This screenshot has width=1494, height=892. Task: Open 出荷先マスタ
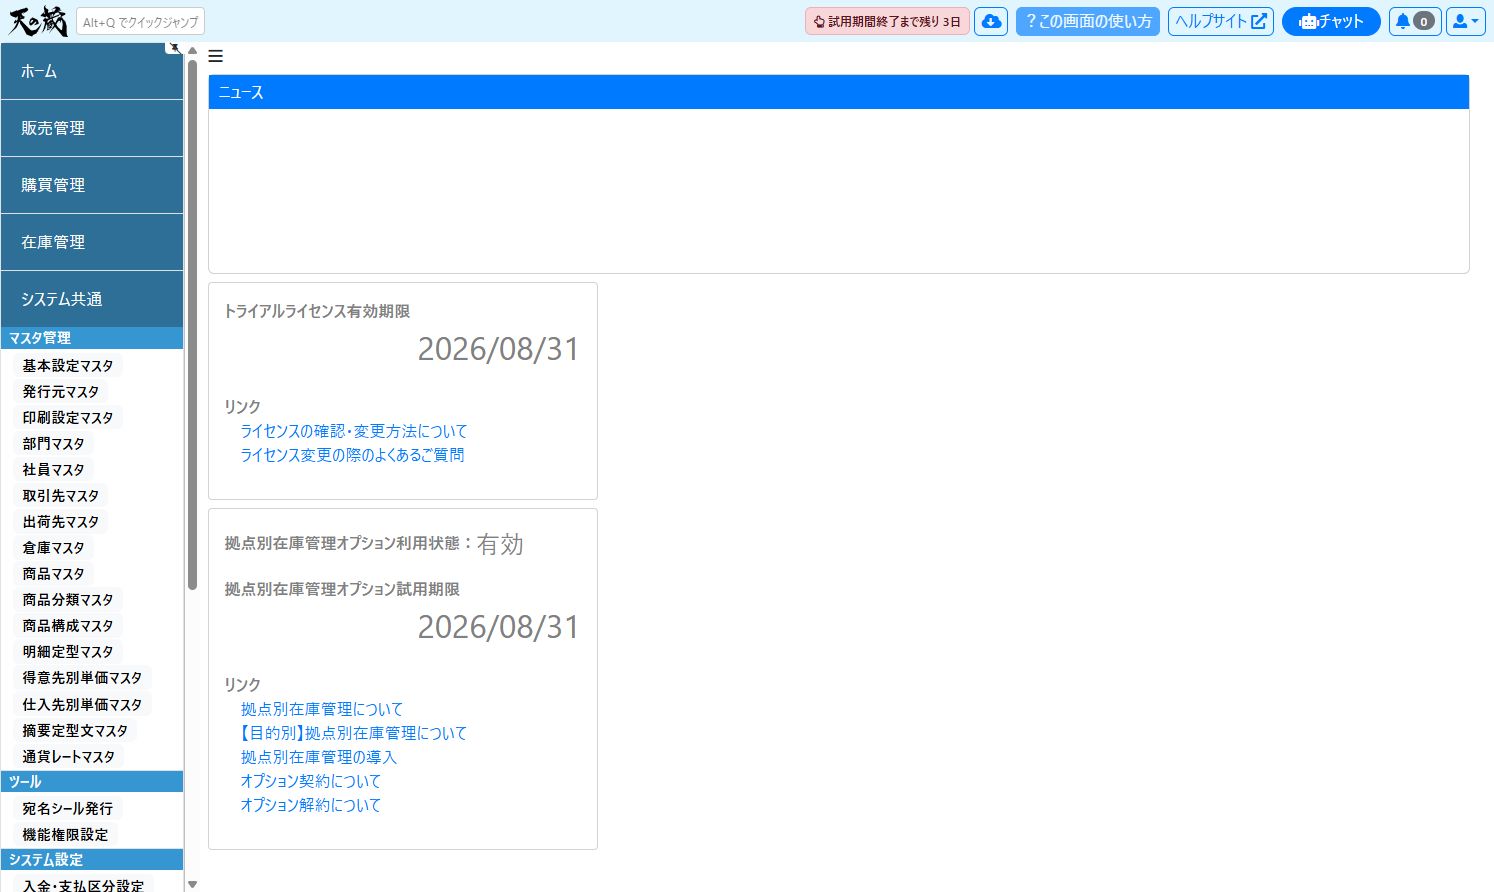click(x=61, y=522)
